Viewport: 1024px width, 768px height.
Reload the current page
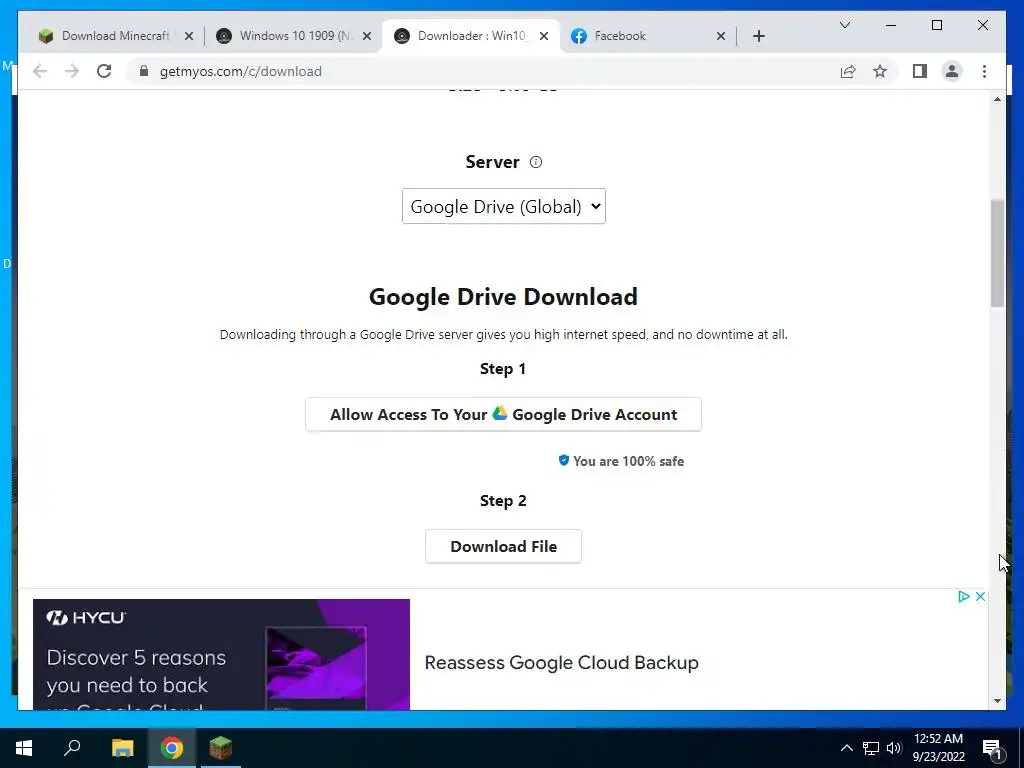pyautogui.click(x=104, y=71)
